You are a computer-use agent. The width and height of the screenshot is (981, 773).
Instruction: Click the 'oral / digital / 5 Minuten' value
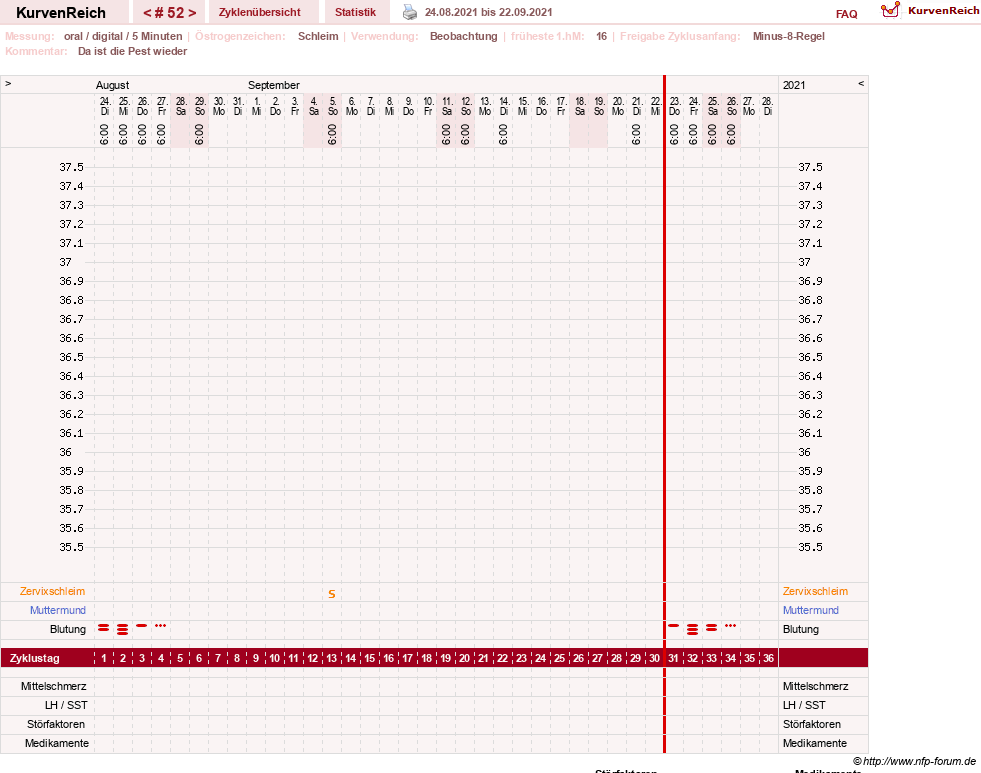pos(123,36)
